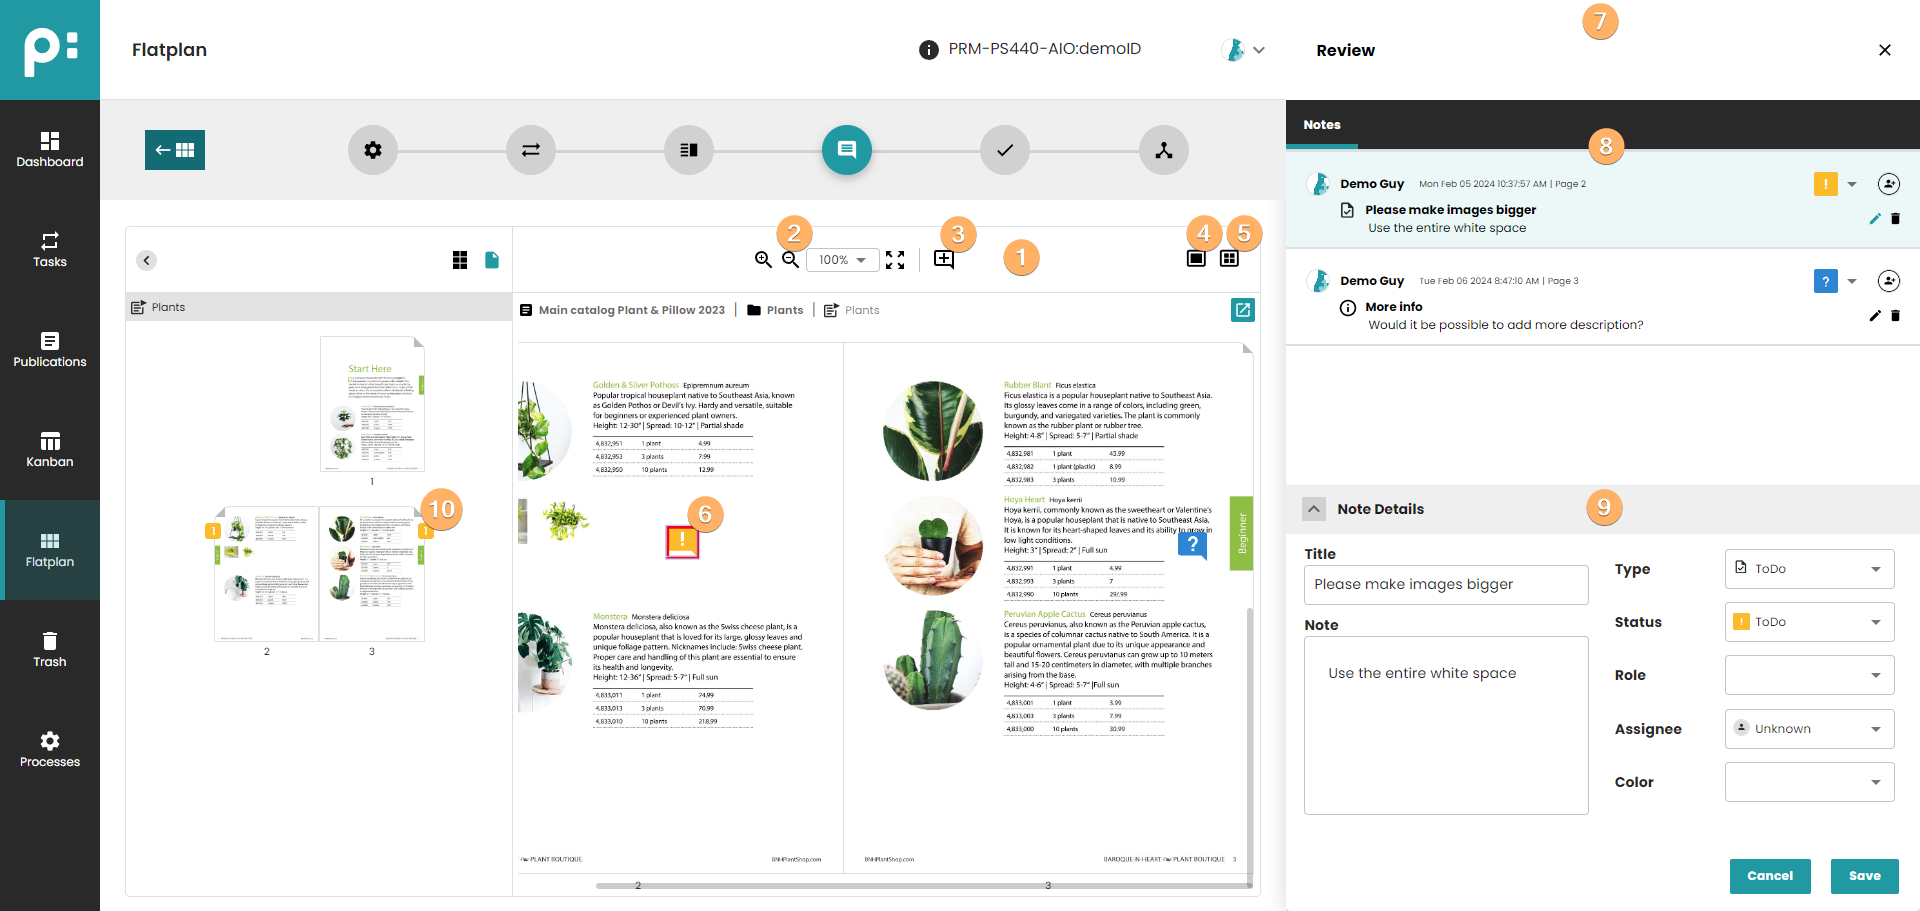This screenshot has width=1920, height=911.
Task: Open the Color dropdown selector
Action: (x=1809, y=782)
